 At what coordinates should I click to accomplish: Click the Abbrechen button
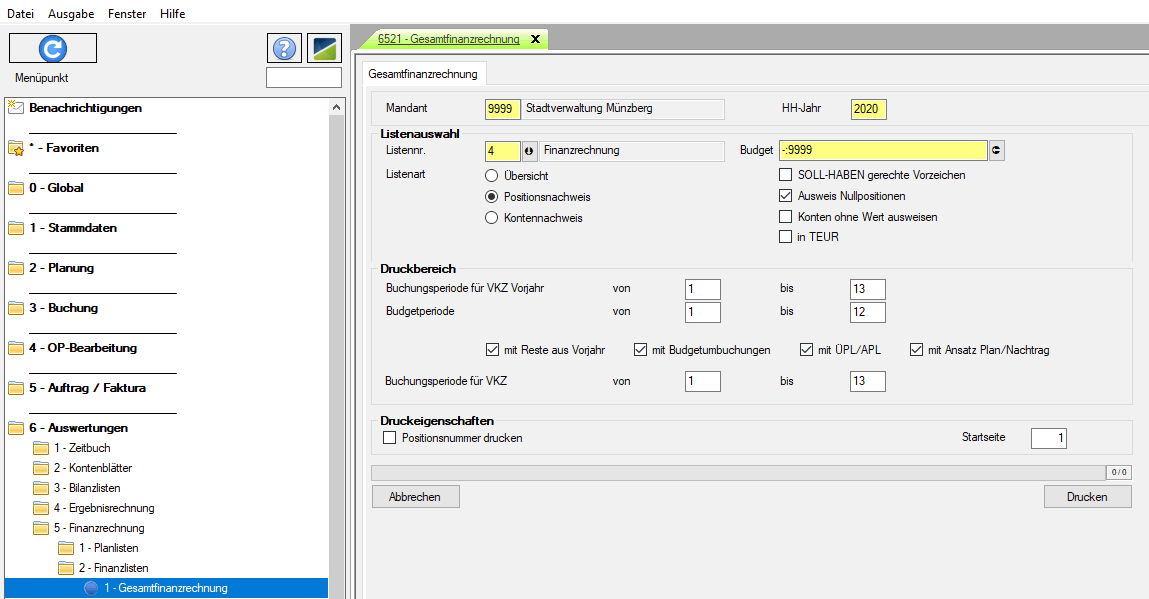coord(414,497)
